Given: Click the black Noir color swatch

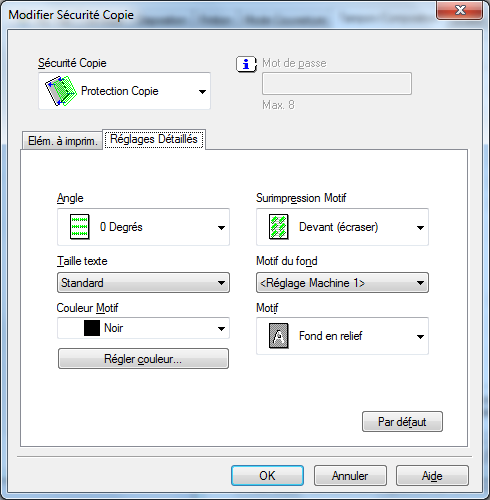Looking at the screenshot, I should point(92,328).
